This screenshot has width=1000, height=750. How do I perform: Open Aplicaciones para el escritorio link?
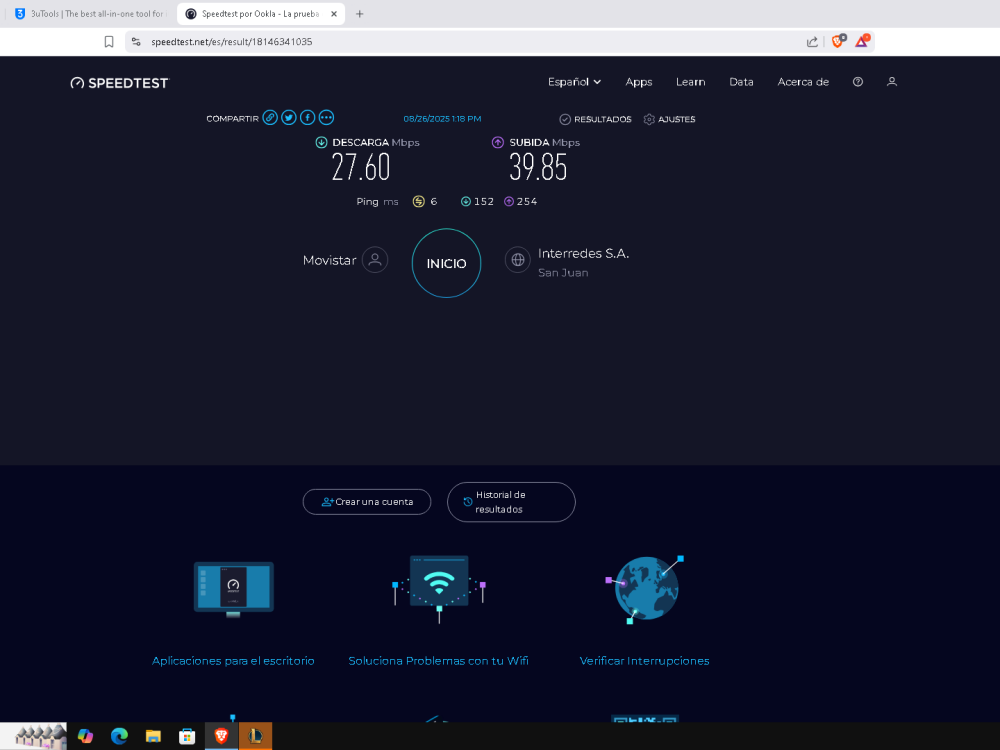[x=233, y=661]
